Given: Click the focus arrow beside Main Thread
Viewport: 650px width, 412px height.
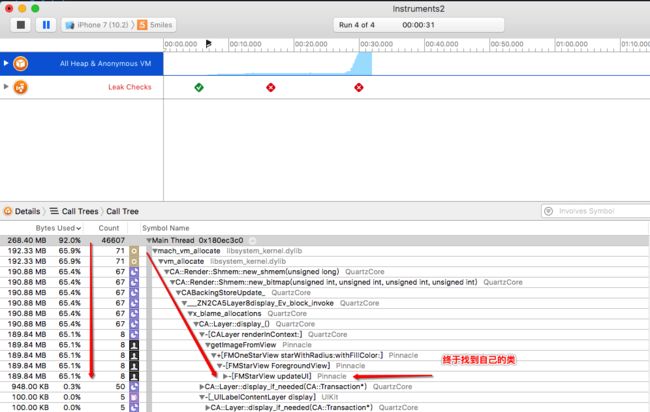Looking at the screenshot, I should pyautogui.click(x=252, y=240).
